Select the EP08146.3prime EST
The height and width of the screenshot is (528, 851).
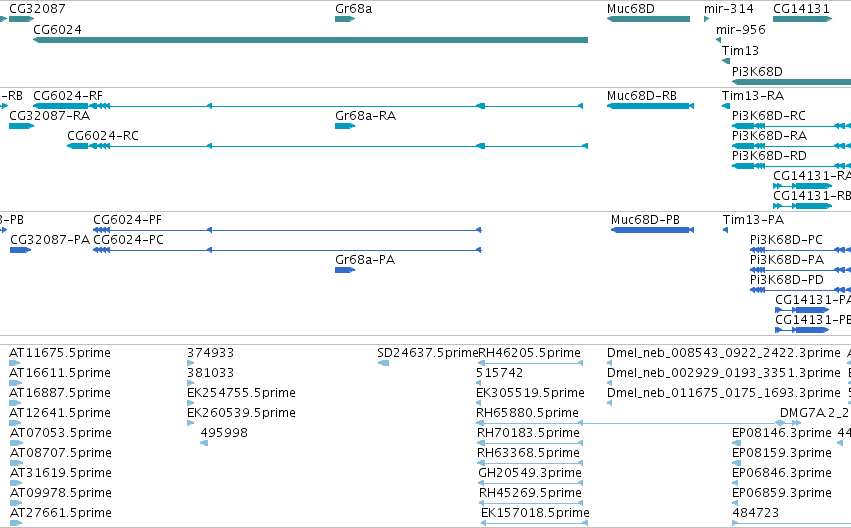pyautogui.click(x=736, y=443)
